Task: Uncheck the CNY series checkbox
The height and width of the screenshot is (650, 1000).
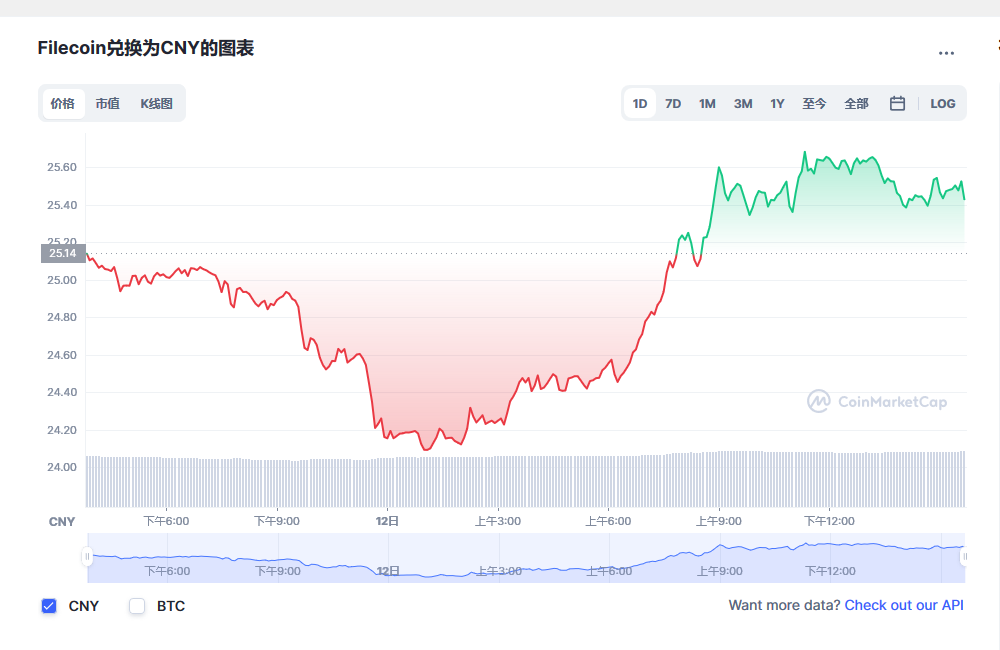Action: pos(49,606)
